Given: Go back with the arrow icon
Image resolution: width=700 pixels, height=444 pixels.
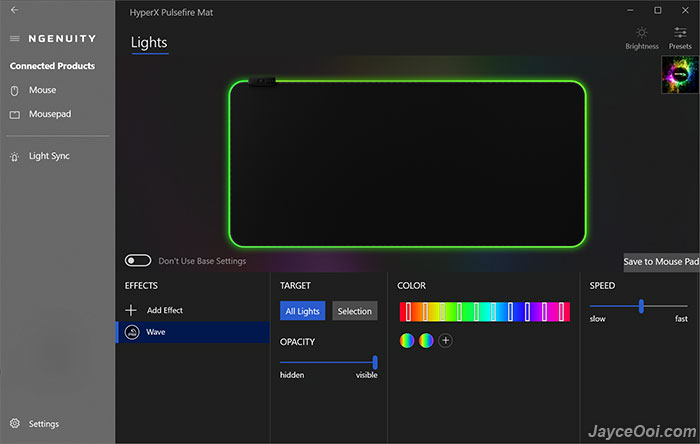Looking at the screenshot, I should pyautogui.click(x=14, y=9).
